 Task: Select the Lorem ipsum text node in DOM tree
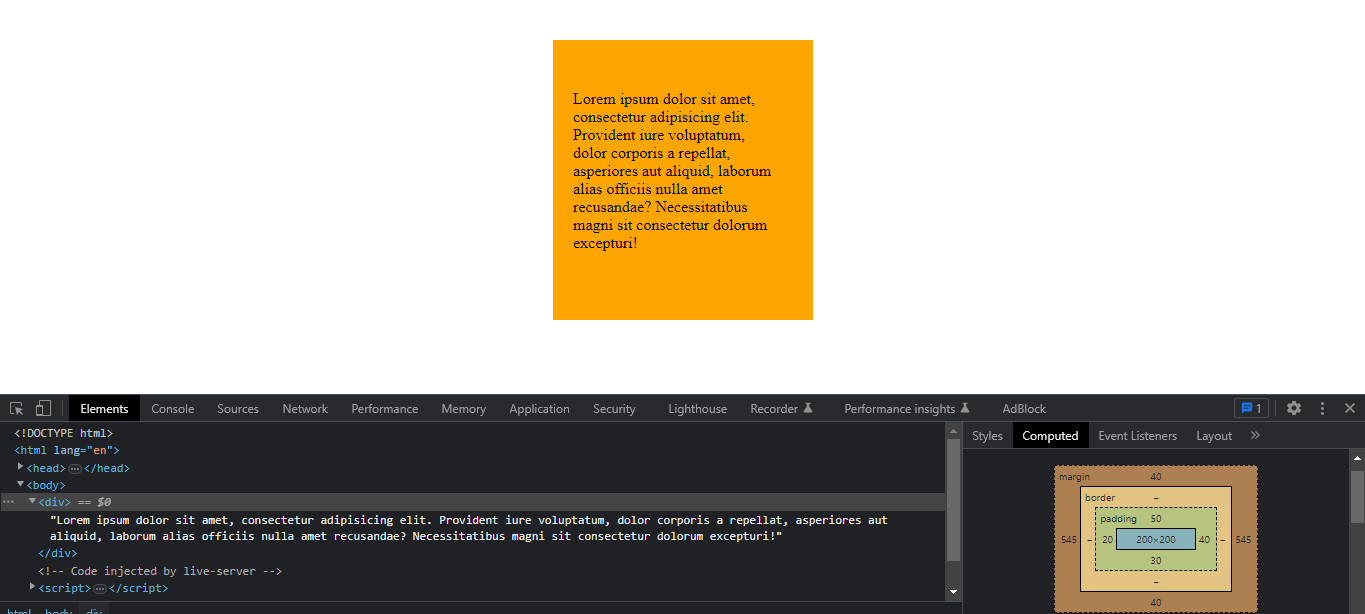(469, 528)
